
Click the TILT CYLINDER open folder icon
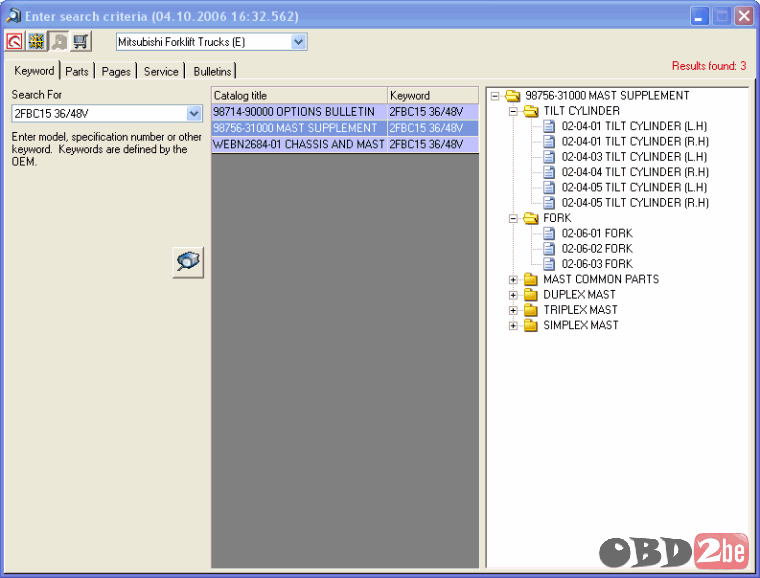(x=531, y=111)
